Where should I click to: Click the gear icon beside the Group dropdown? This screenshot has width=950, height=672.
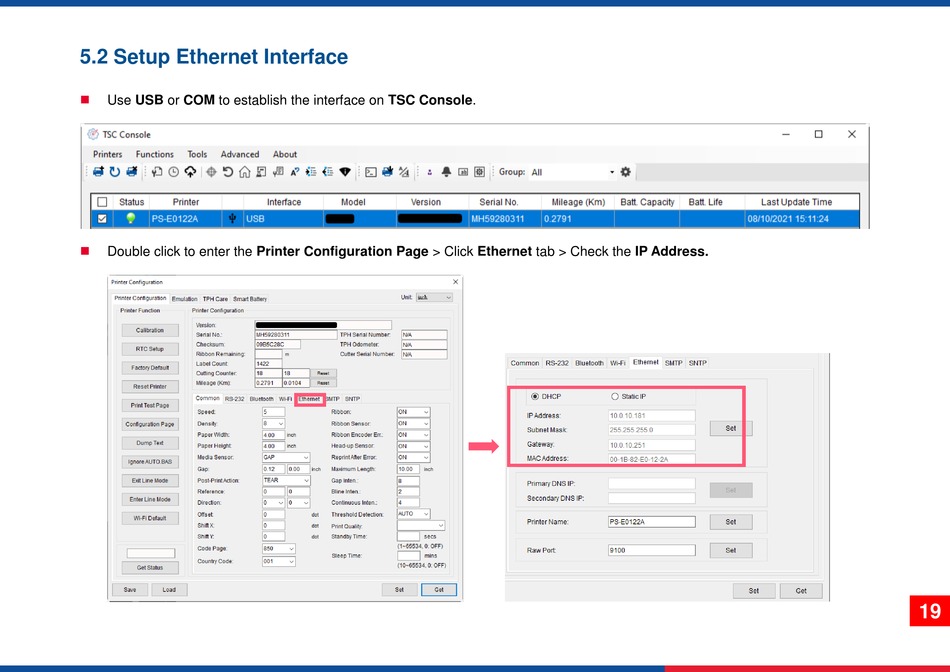[626, 172]
